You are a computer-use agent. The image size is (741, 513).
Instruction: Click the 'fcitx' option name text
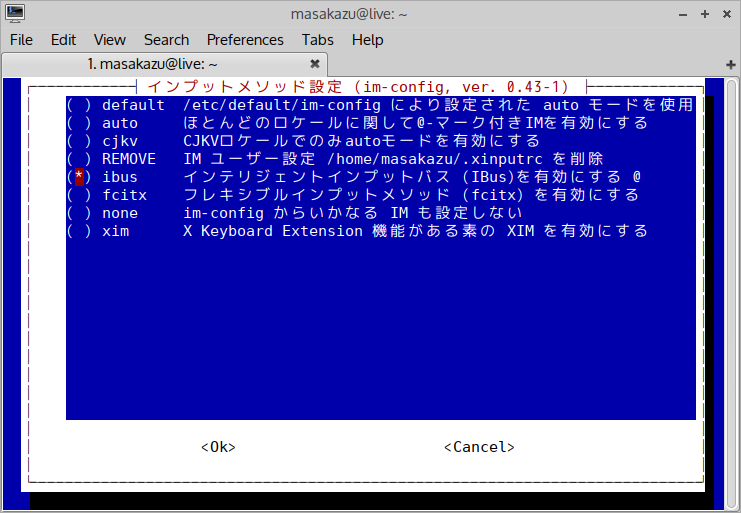point(125,195)
